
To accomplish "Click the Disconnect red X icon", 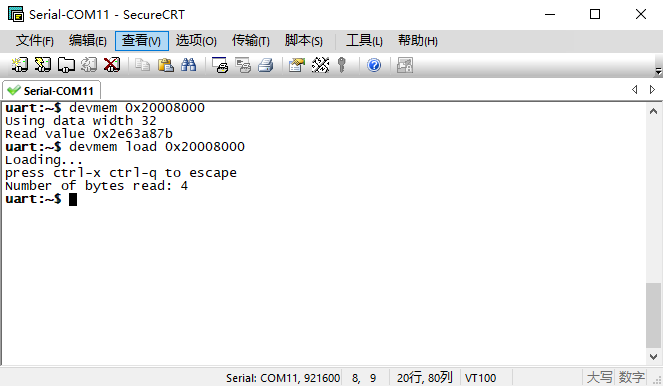I will point(112,65).
